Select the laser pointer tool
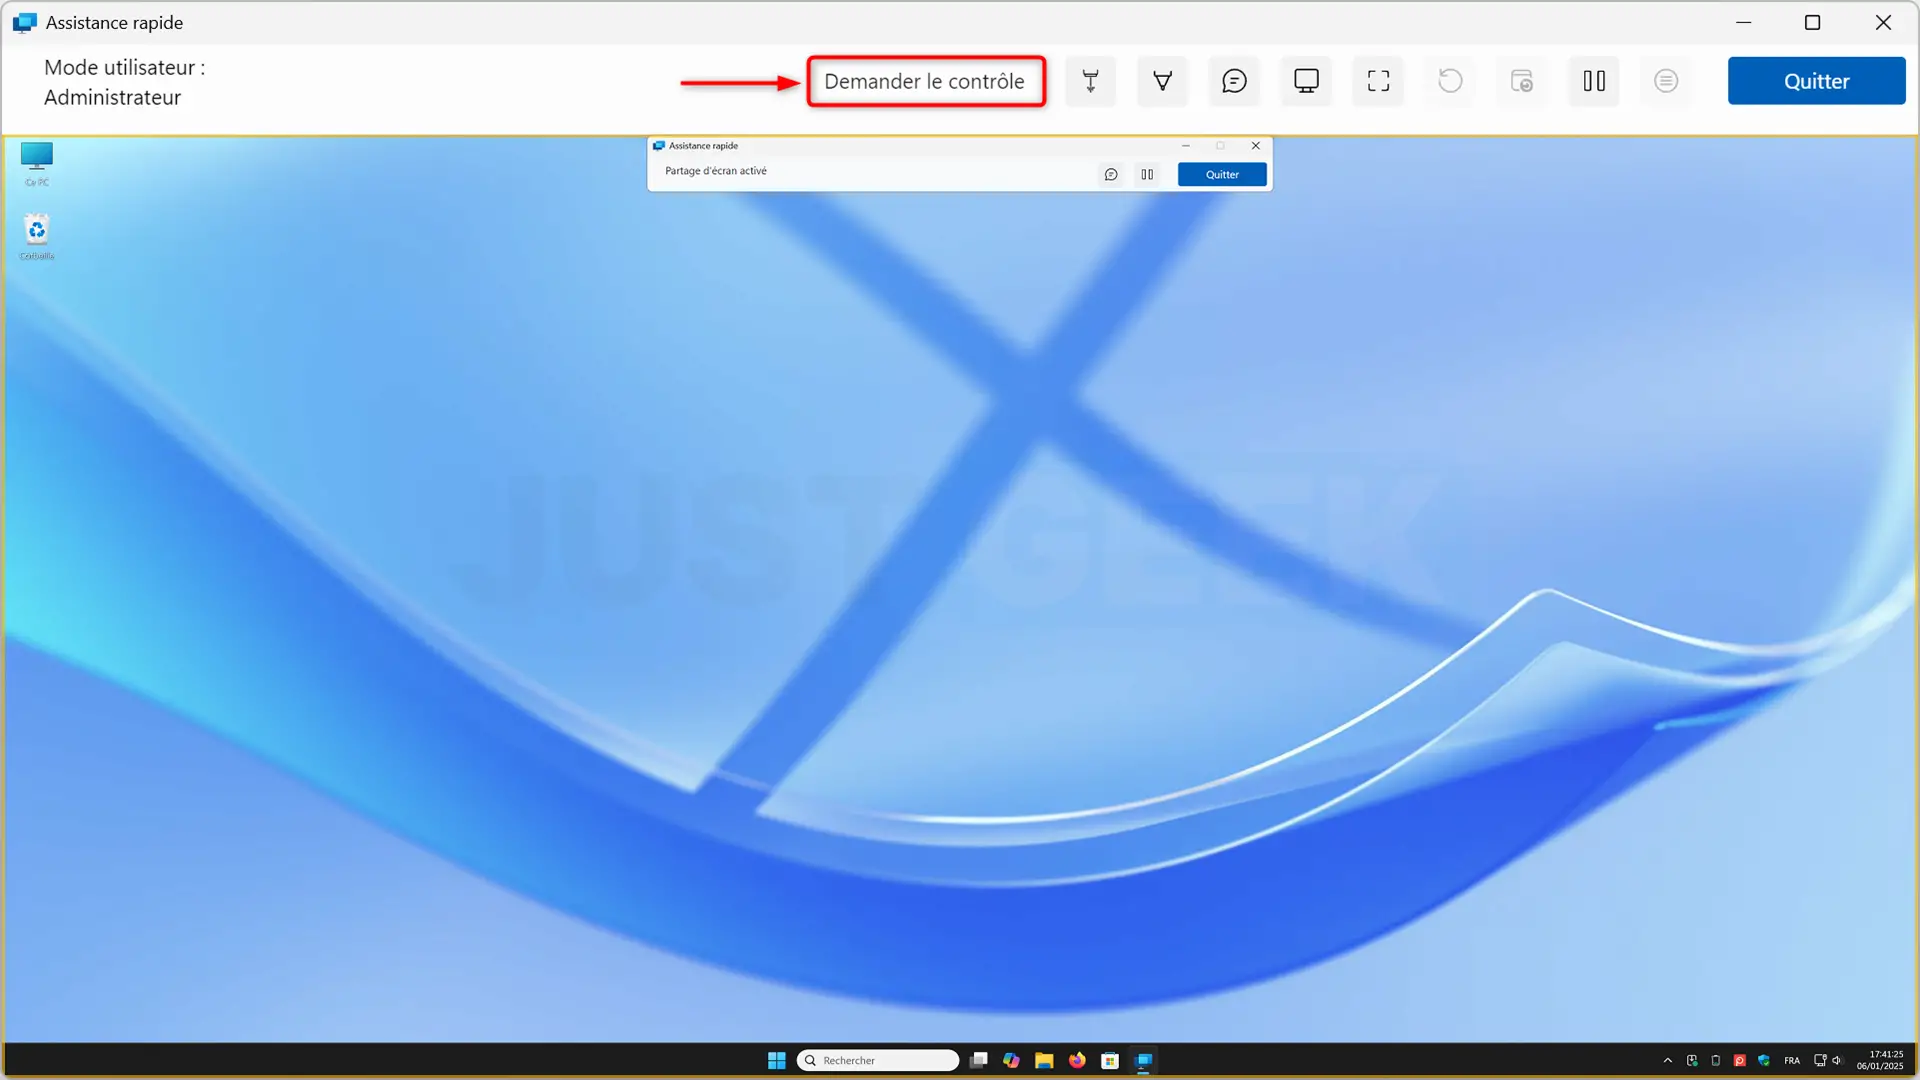Viewport: 1920px width, 1080px height. coord(1090,81)
